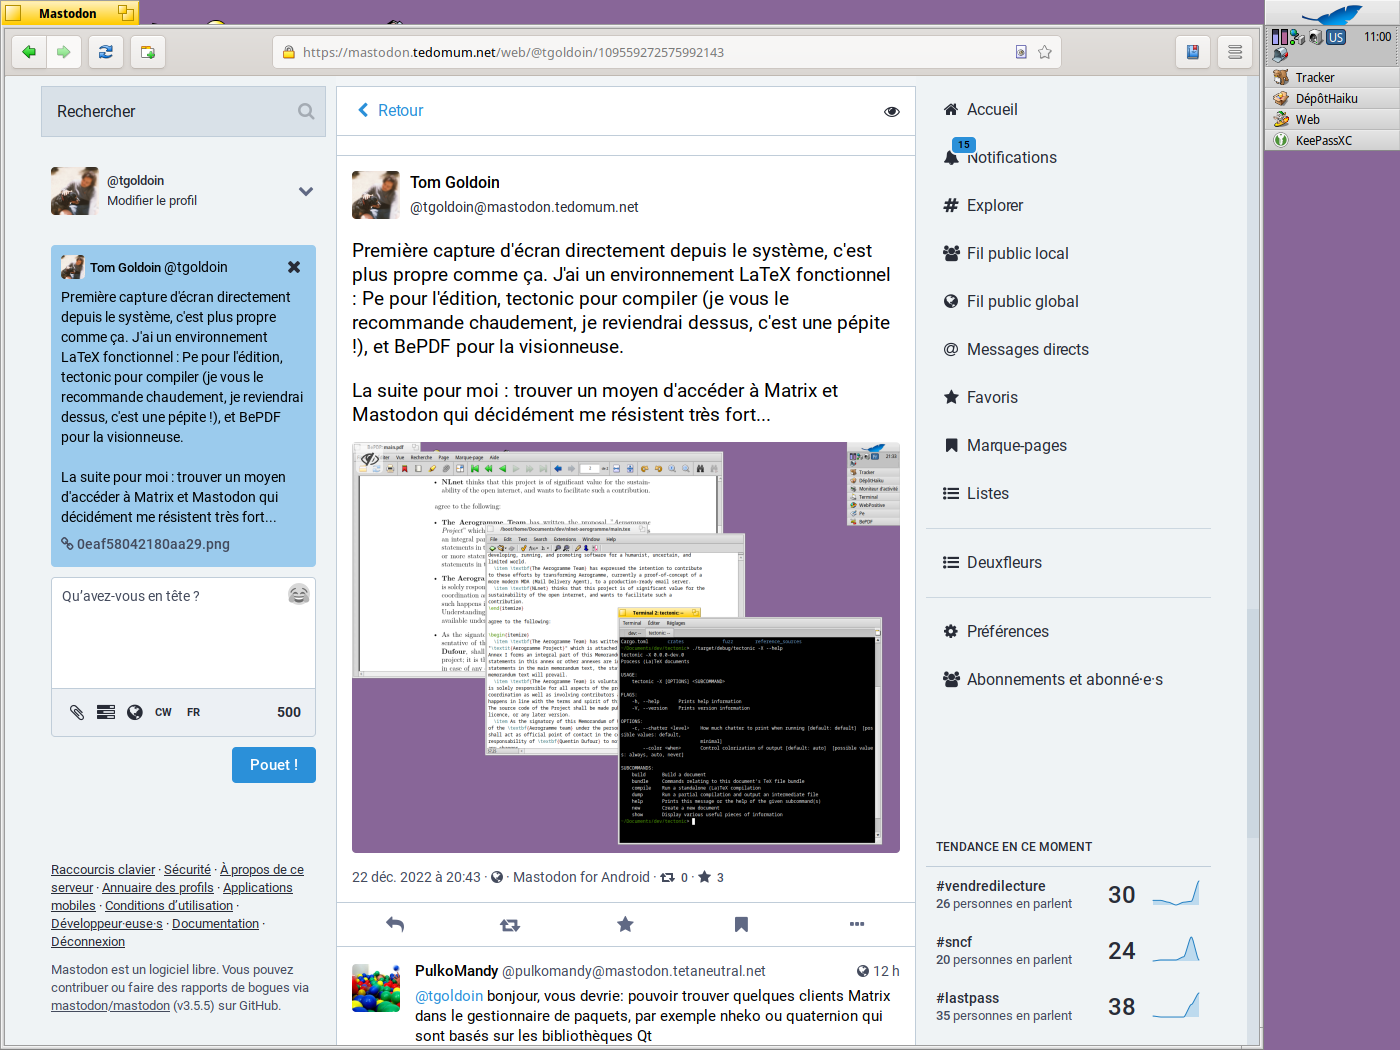Expand the account menu beside @tgoldoin
Image resolution: width=1400 pixels, height=1050 pixels.
coord(306,191)
